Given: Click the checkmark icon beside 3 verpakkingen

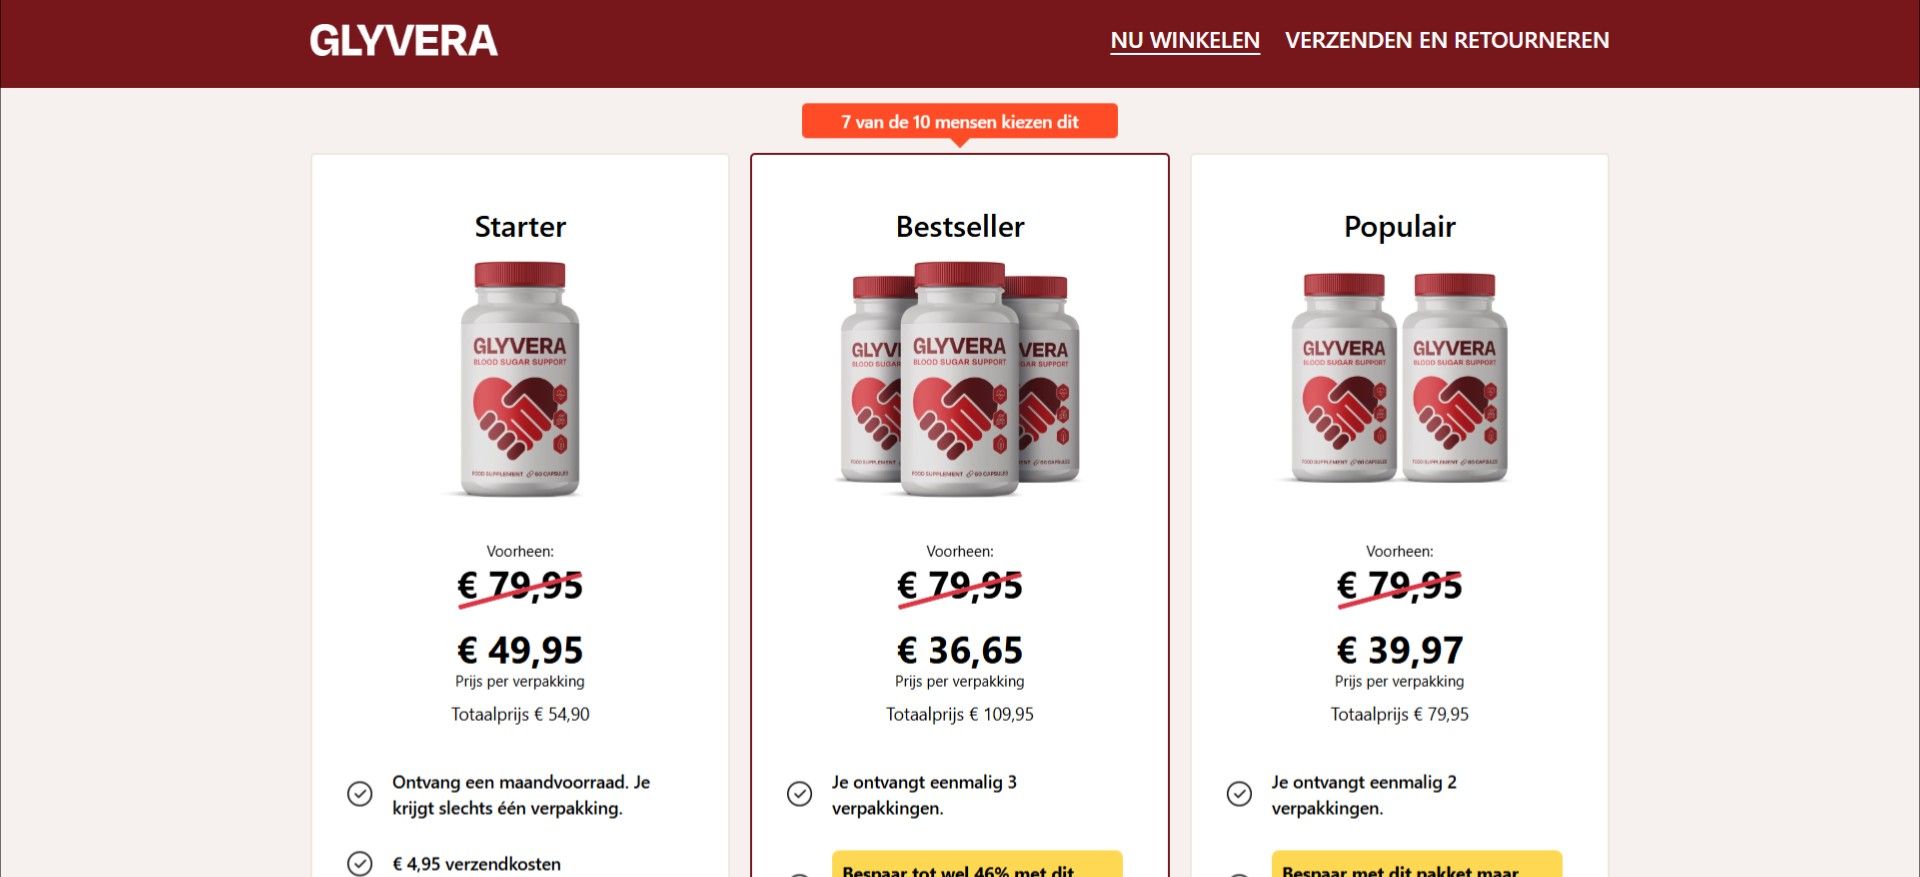Looking at the screenshot, I should pos(800,794).
